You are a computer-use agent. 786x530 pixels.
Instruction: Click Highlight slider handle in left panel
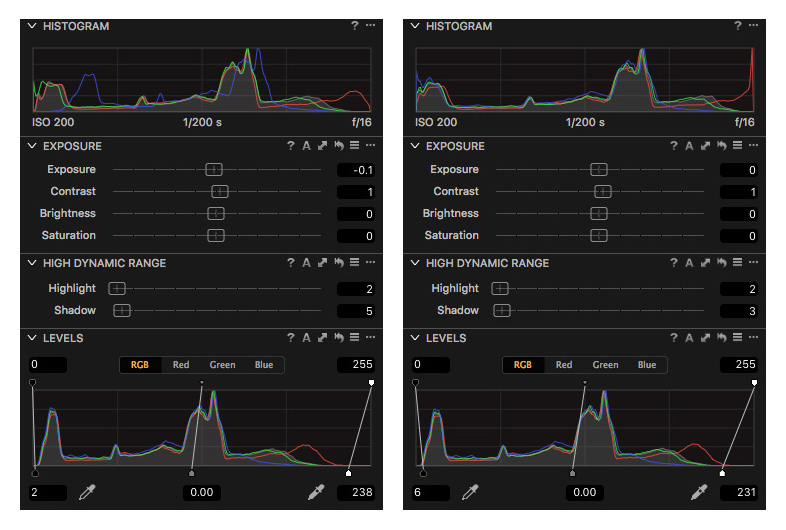(117, 288)
